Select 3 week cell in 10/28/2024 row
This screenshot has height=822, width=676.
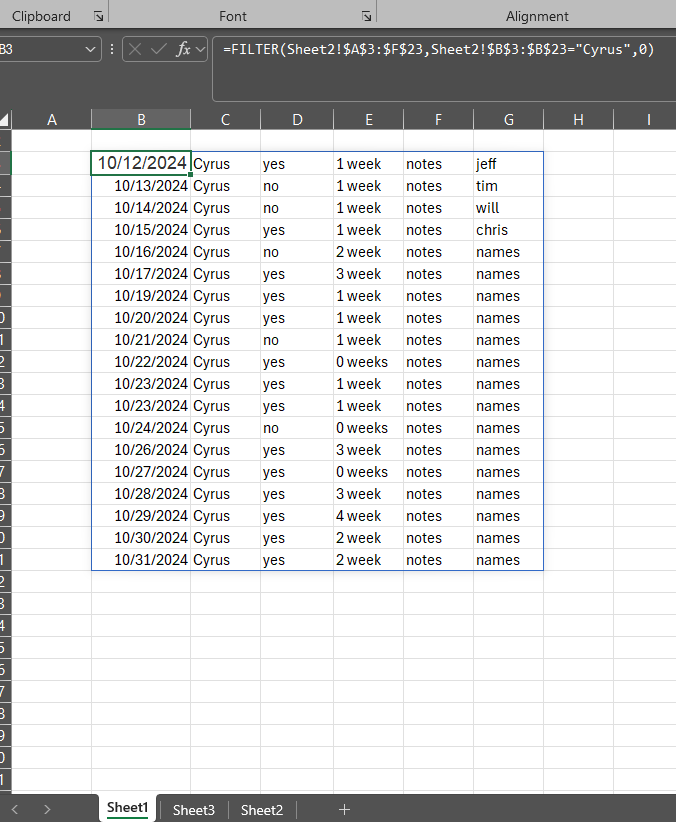coord(368,494)
